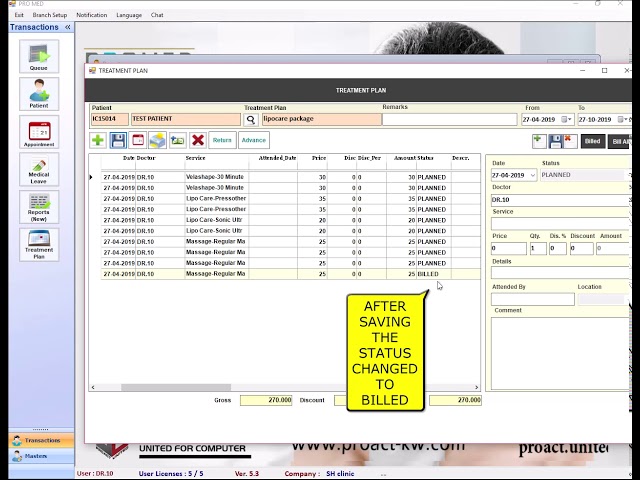The width and height of the screenshot is (640, 480).
Task: Open the Notification menu
Action: pos(91,15)
